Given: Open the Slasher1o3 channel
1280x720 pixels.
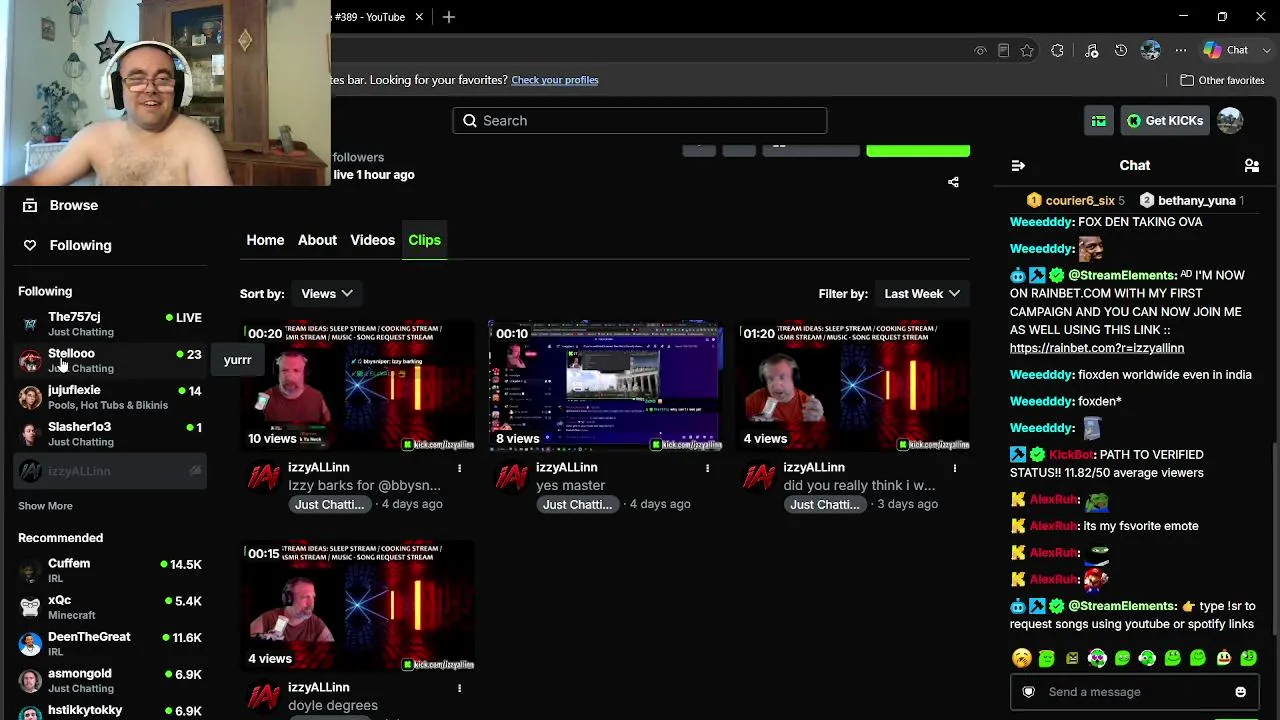Looking at the screenshot, I should click(x=110, y=434).
